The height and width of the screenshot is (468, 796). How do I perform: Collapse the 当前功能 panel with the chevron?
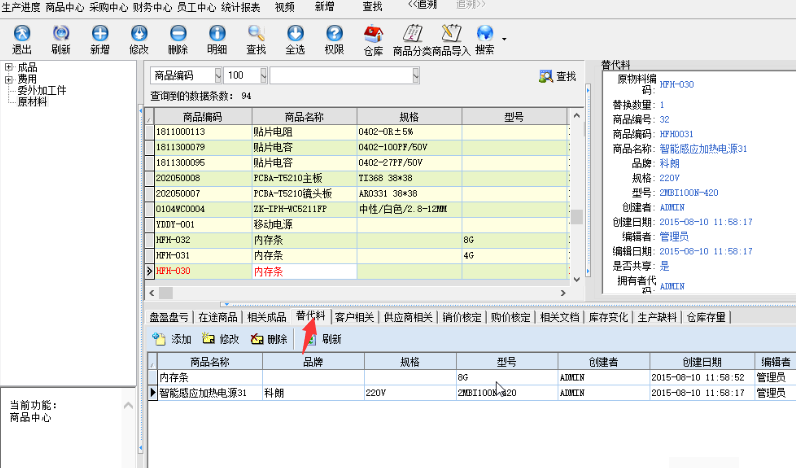click(x=128, y=406)
